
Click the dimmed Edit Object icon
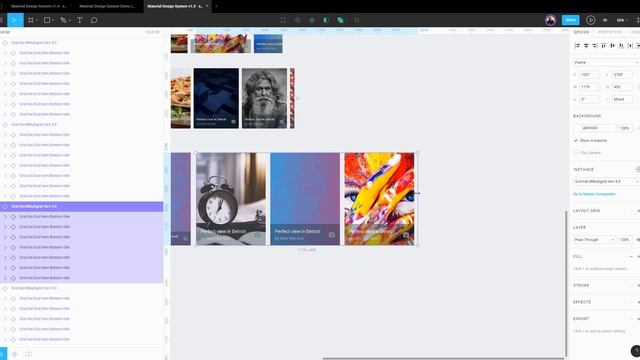click(x=283, y=20)
